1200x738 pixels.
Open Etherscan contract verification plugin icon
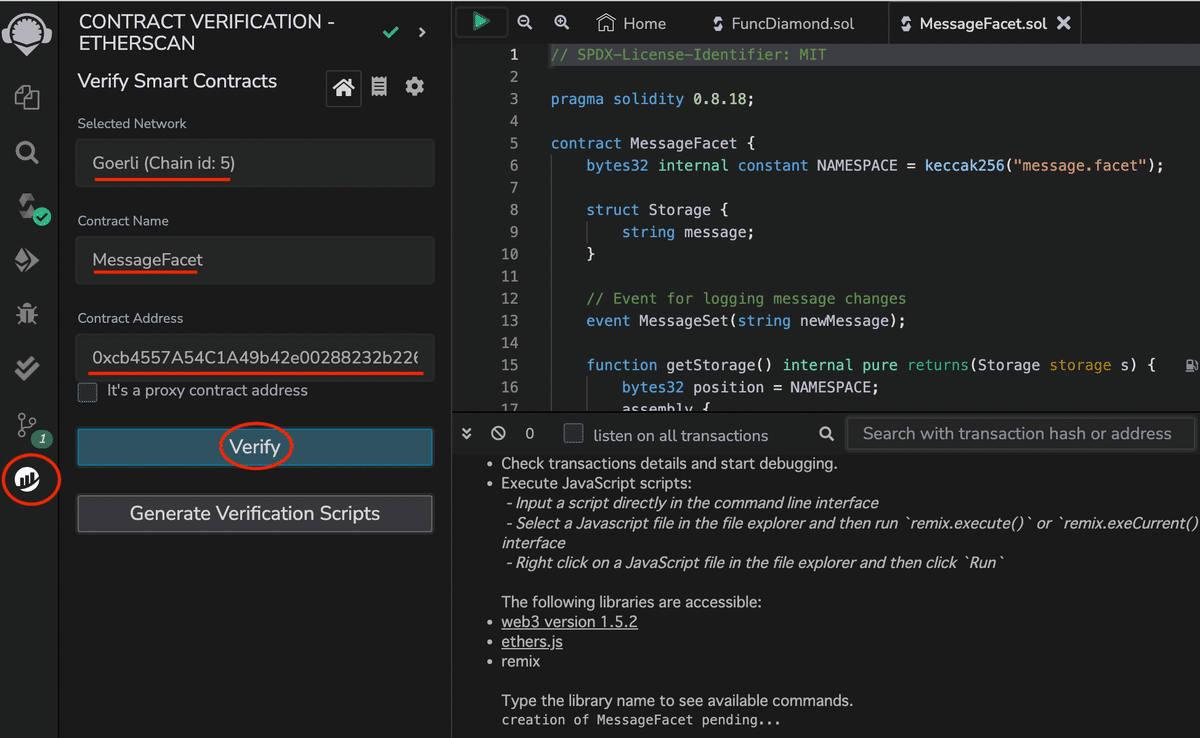pos(29,480)
